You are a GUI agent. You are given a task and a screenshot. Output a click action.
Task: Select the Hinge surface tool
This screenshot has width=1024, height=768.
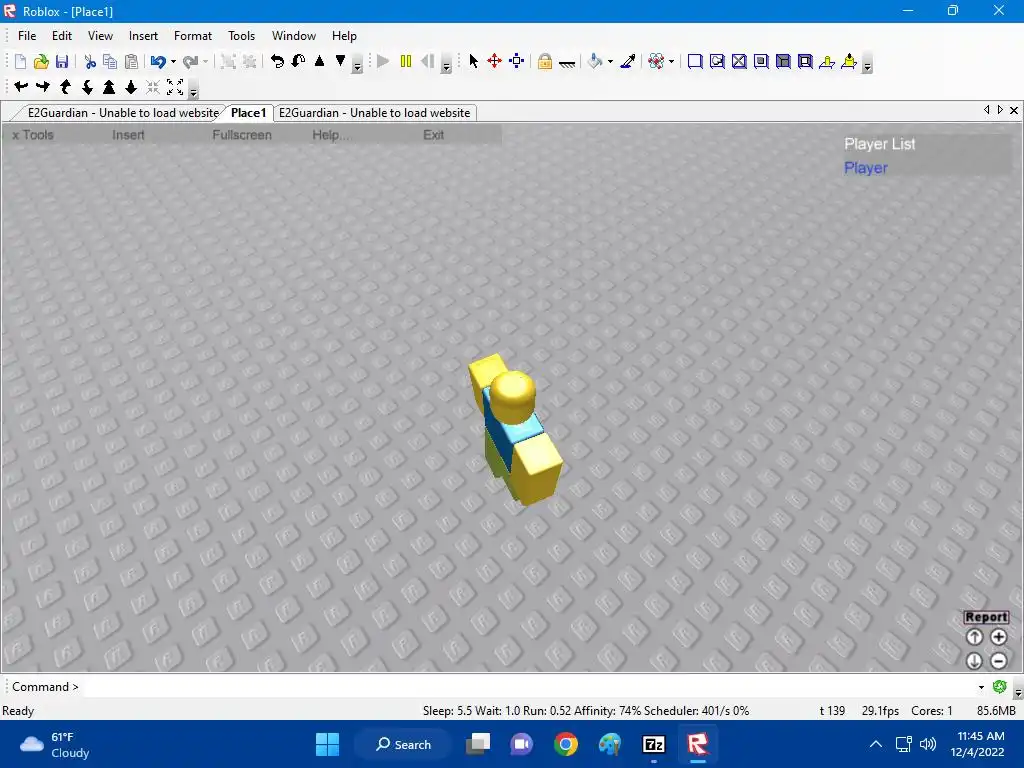coord(827,61)
